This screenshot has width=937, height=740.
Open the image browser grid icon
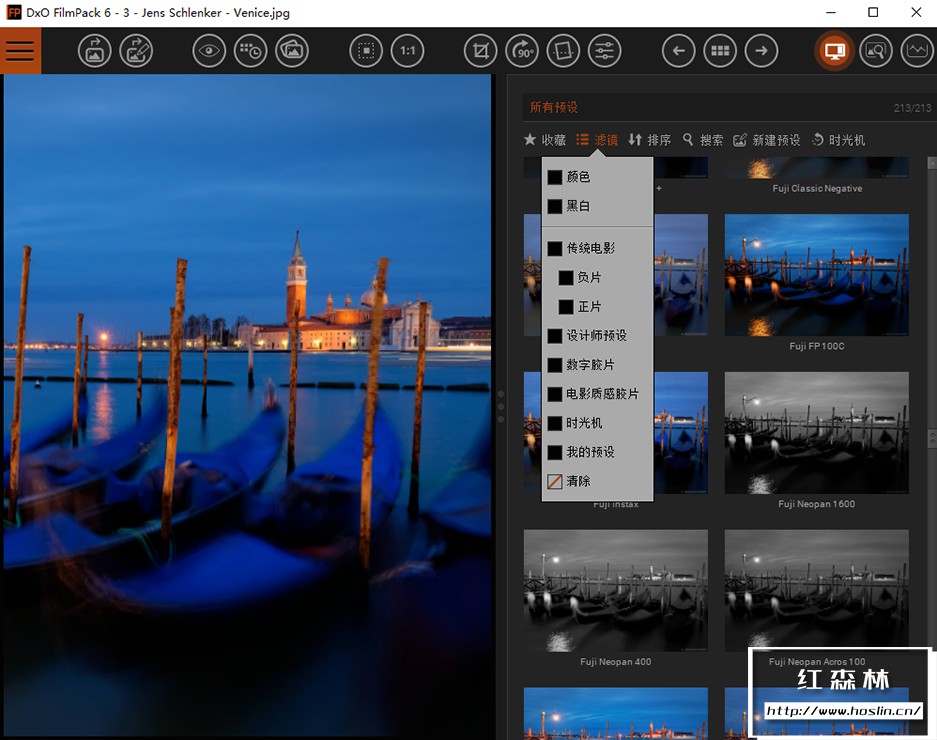click(x=720, y=51)
